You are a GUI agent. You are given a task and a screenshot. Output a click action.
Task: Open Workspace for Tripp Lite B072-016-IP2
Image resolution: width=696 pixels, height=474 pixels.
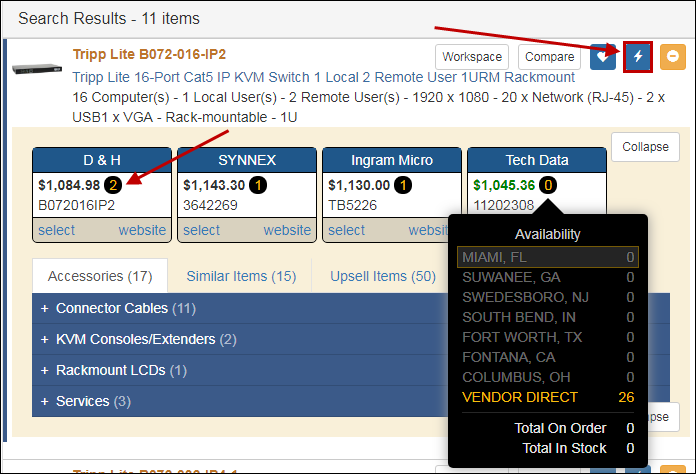(x=472, y=57)
